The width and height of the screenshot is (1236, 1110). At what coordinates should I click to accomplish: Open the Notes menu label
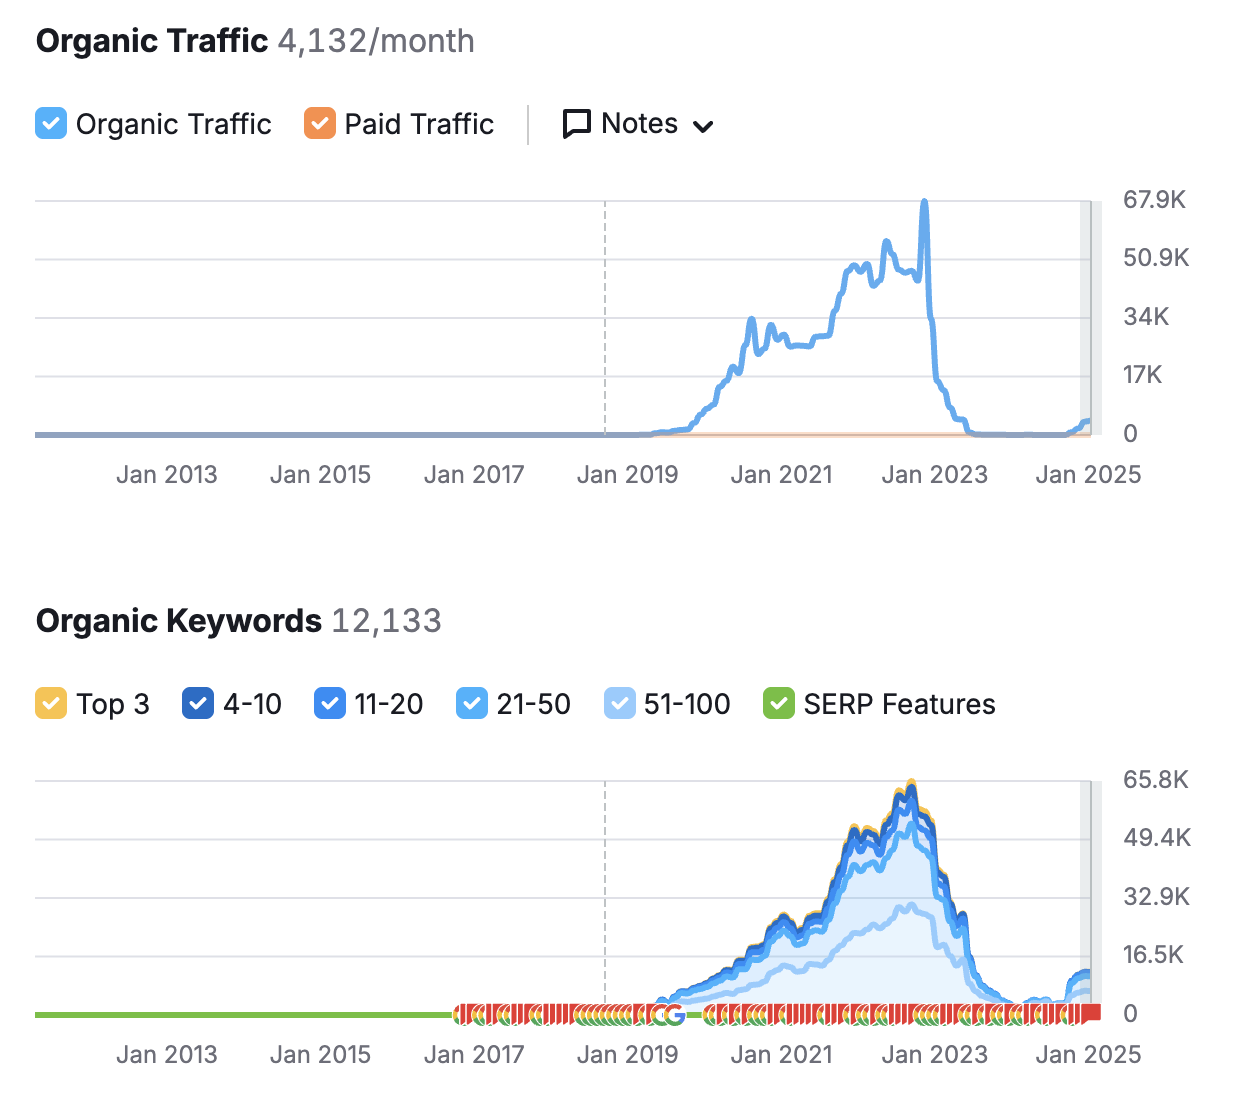point(640,124)
